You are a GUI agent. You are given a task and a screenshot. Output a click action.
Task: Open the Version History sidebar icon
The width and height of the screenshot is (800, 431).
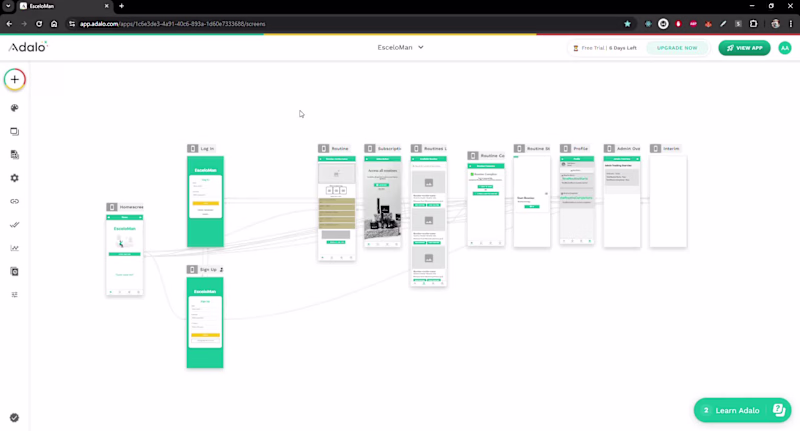click(x=14, y=271)
